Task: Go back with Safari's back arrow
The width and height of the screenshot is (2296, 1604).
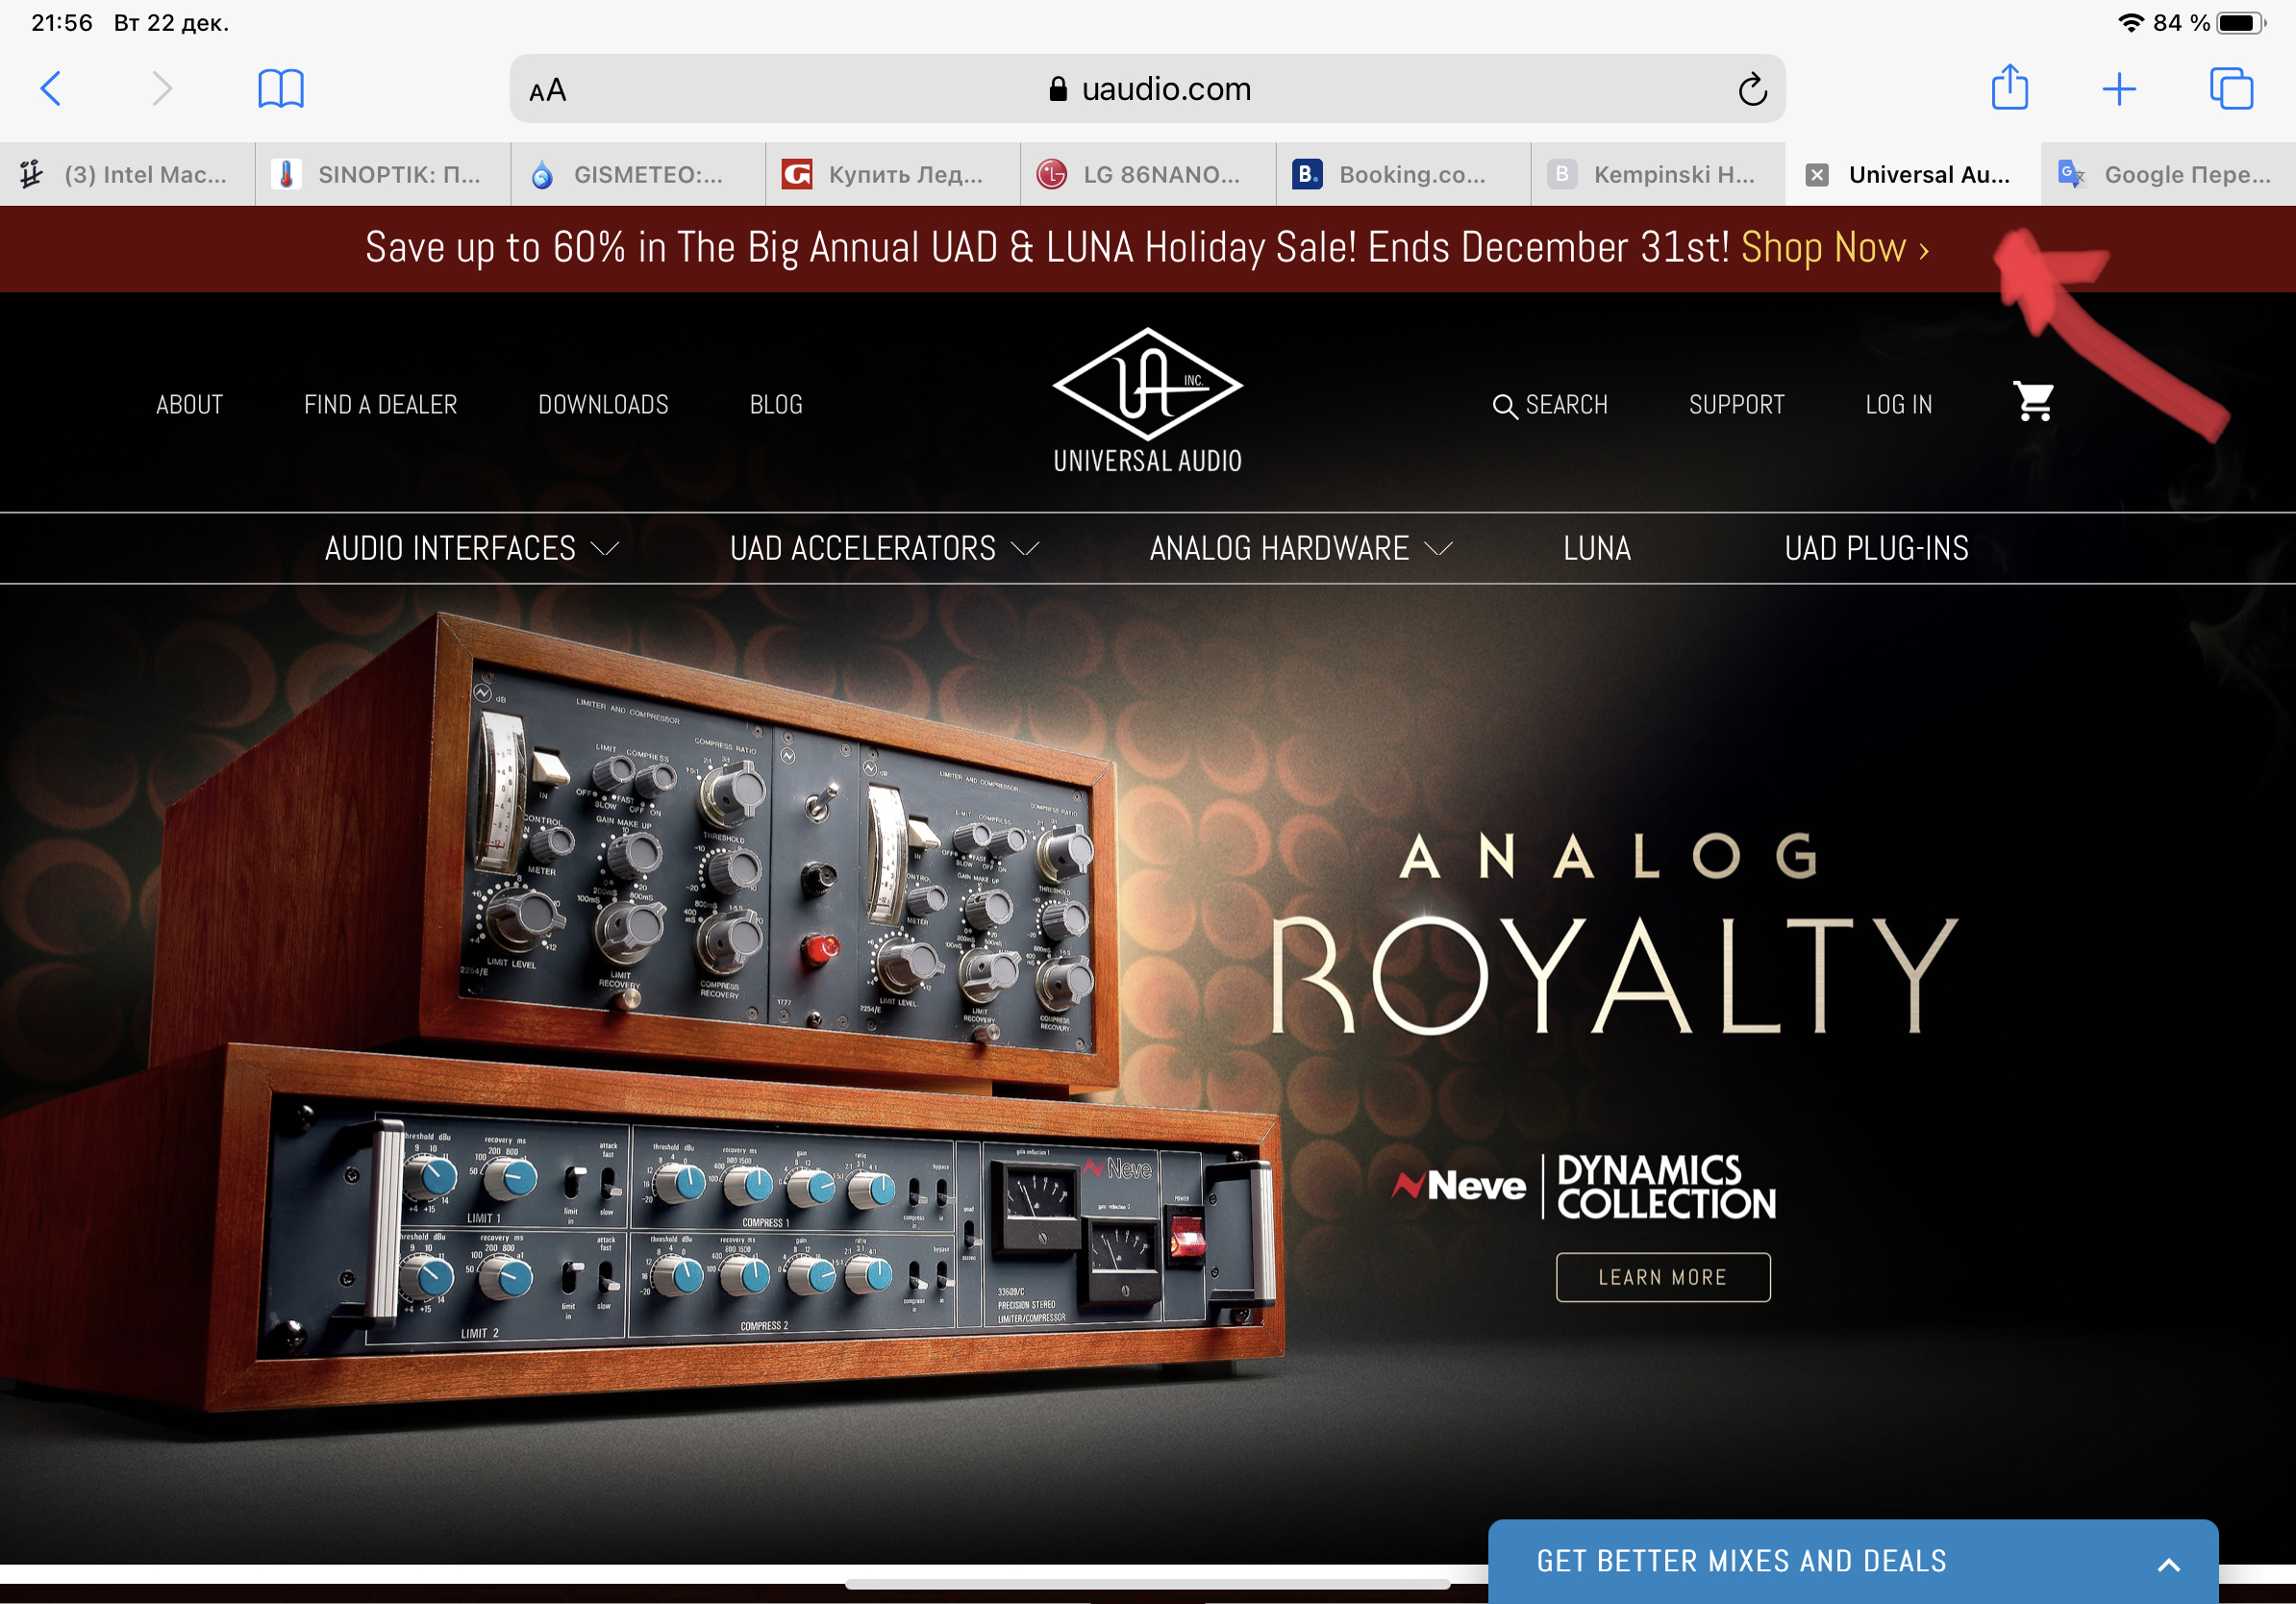Action: (51, 89)
